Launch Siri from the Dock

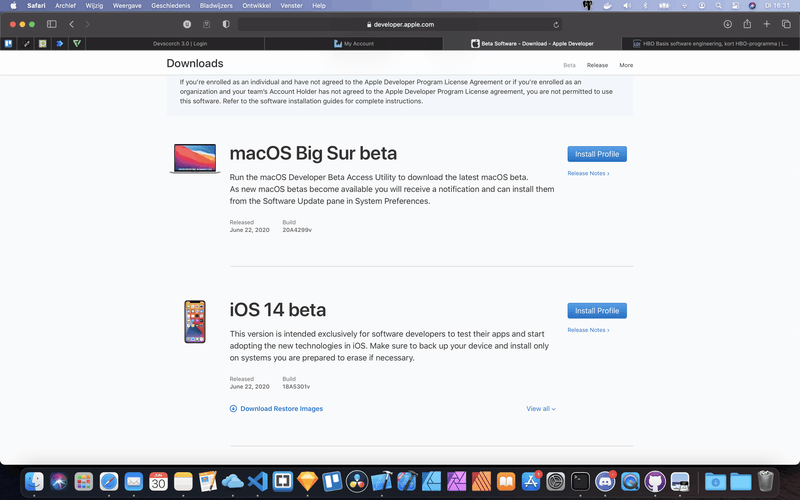[x=59, y=481]
